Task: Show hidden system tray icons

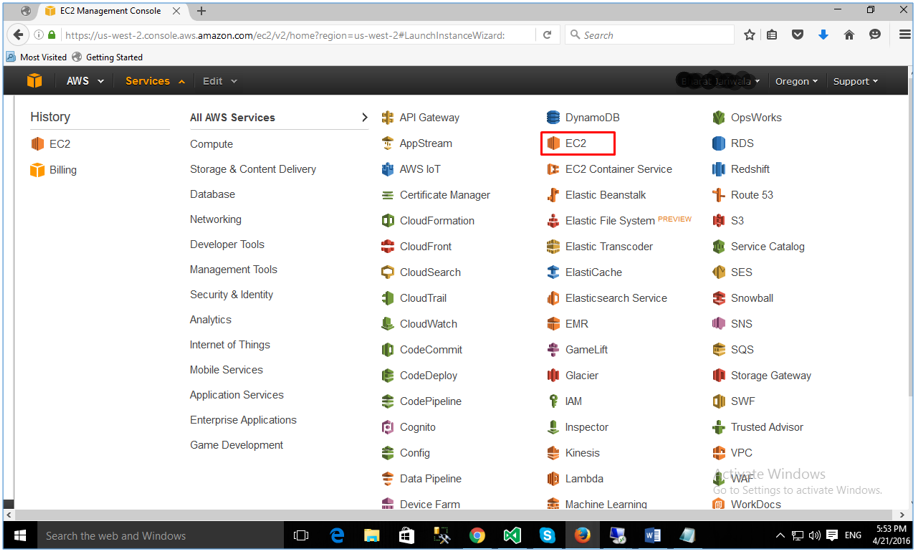Action: 780,535
